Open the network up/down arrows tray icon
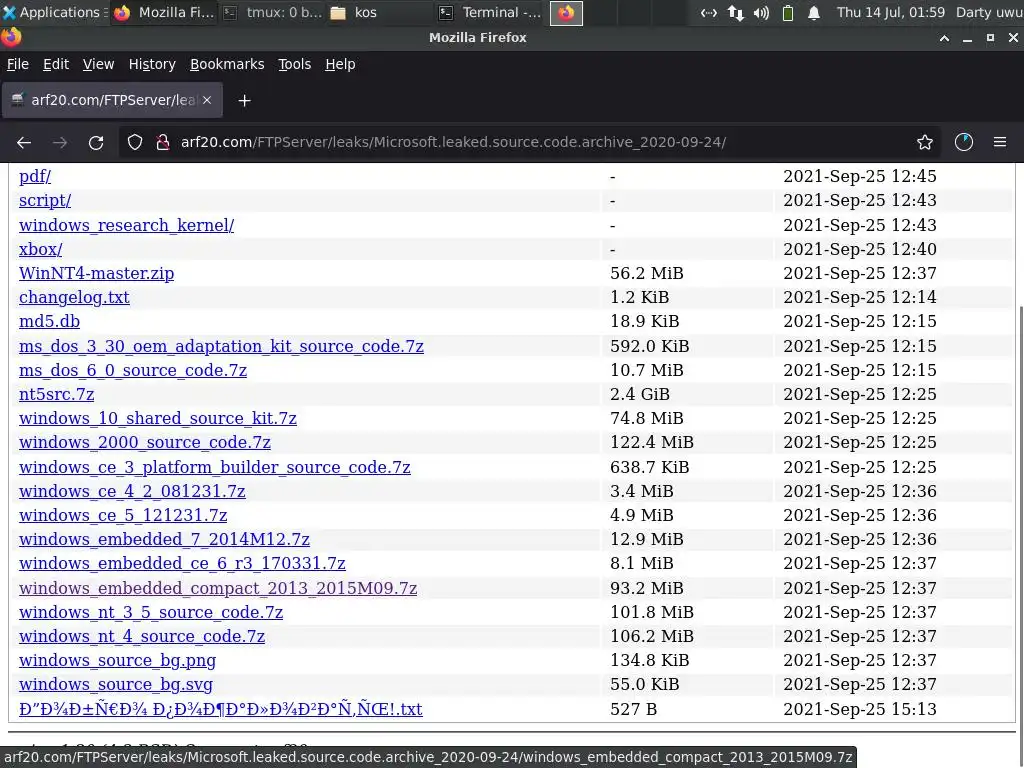 point(736,12)
